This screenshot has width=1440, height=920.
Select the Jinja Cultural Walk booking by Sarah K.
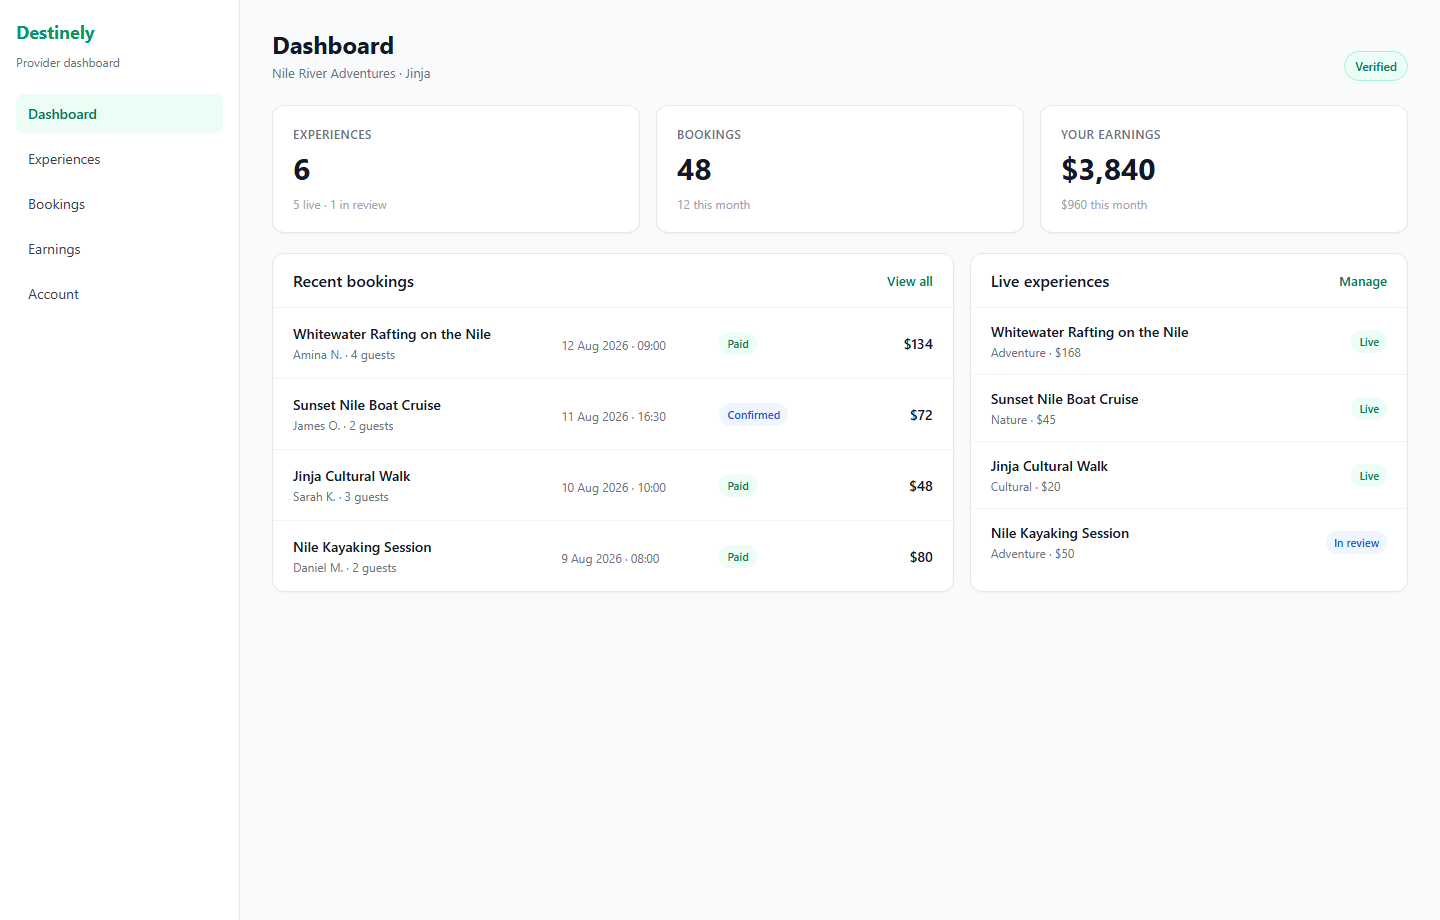tap(613, 486)
